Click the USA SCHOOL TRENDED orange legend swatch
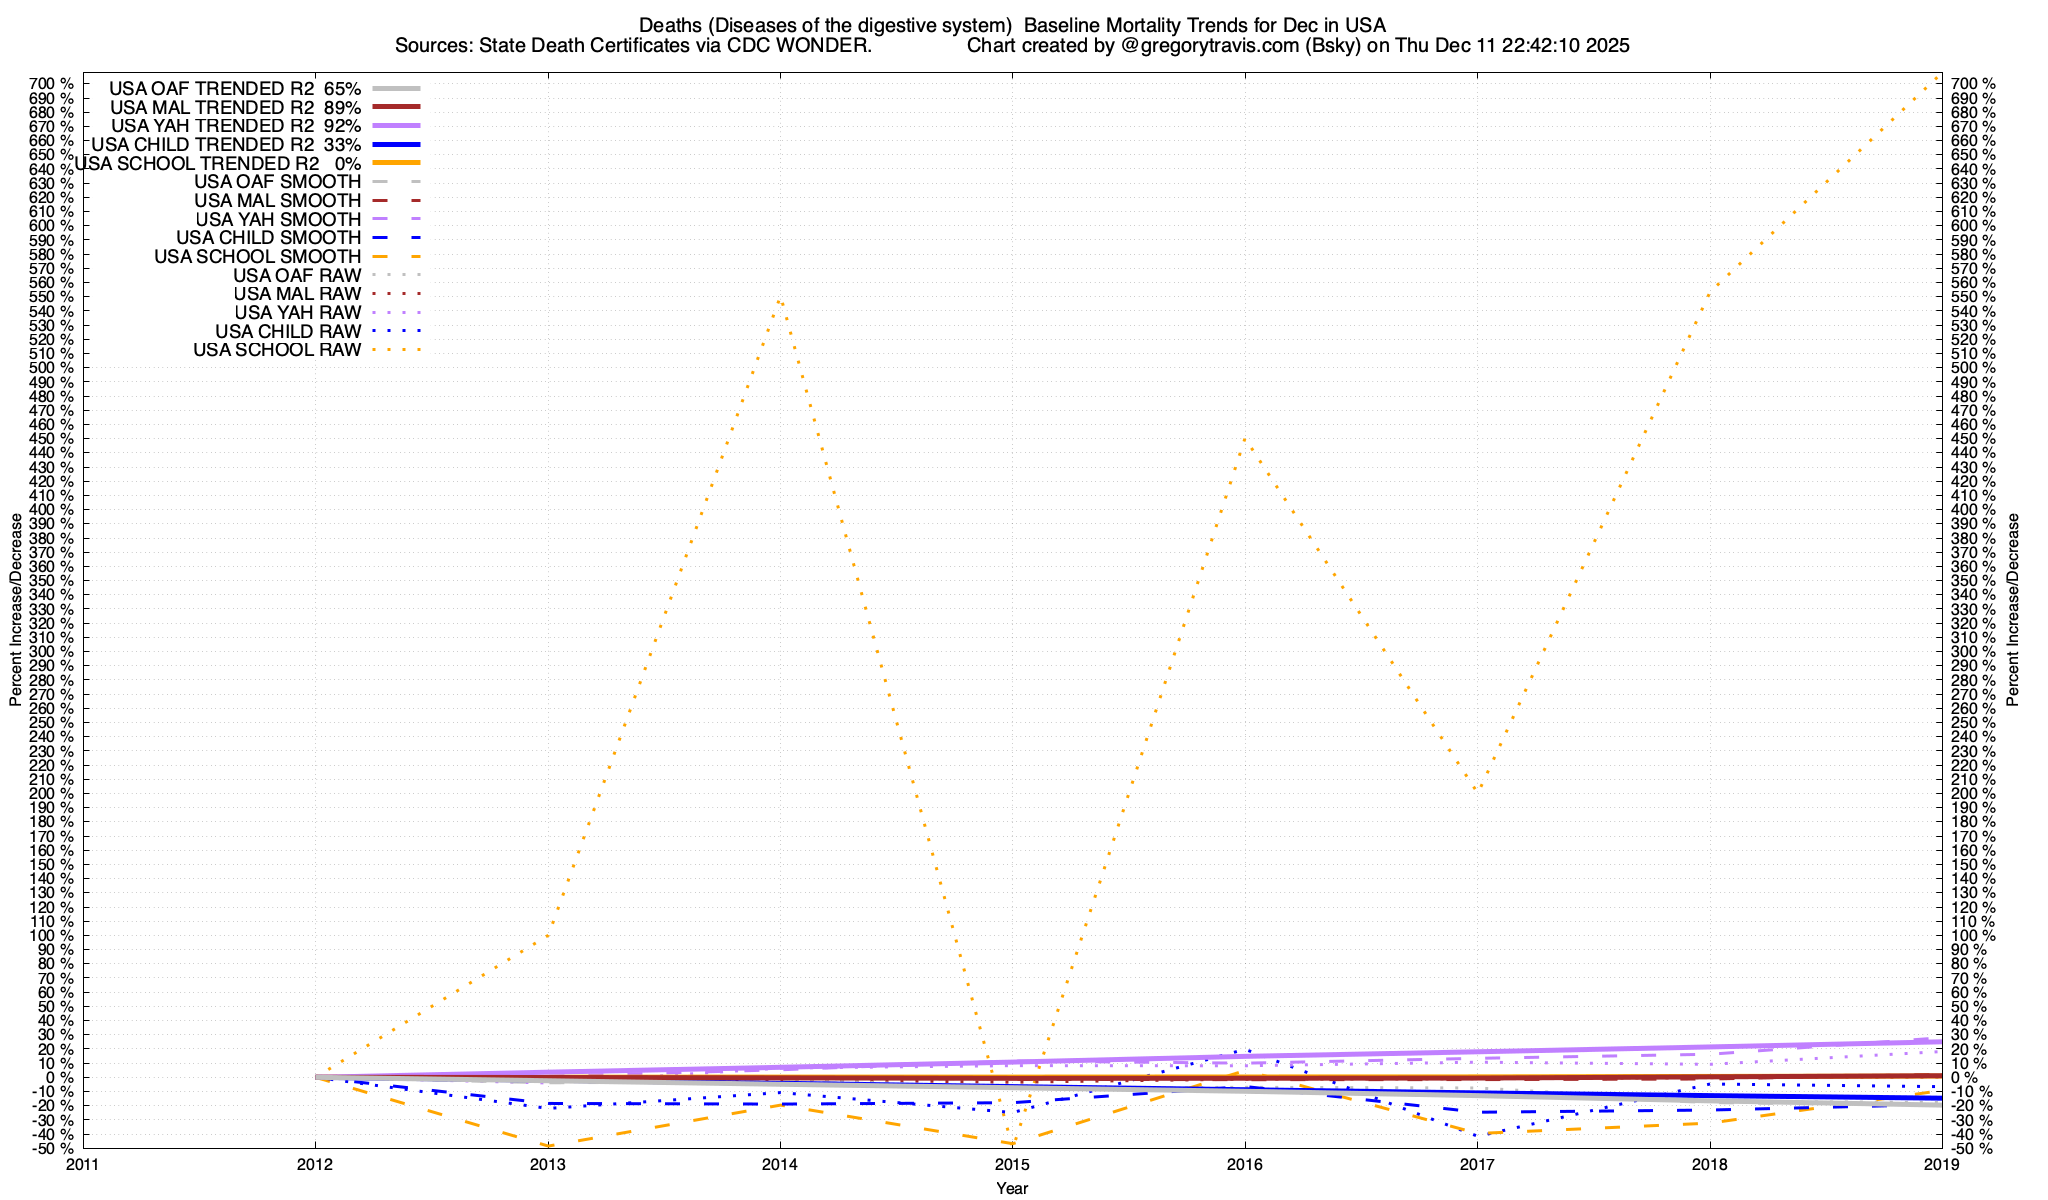Image resolution: width=2048 pixels, height=1200 pixels. 395,163
